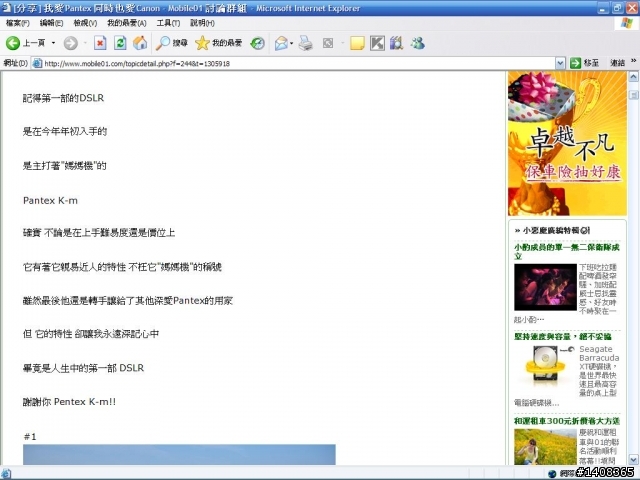Click vertical scrollbar up arrow
The image size is (640, 480).
(633, 77)
